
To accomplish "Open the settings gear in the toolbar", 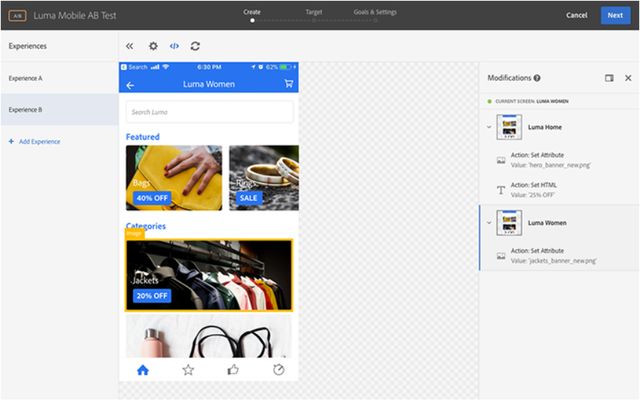I will 153,46.
